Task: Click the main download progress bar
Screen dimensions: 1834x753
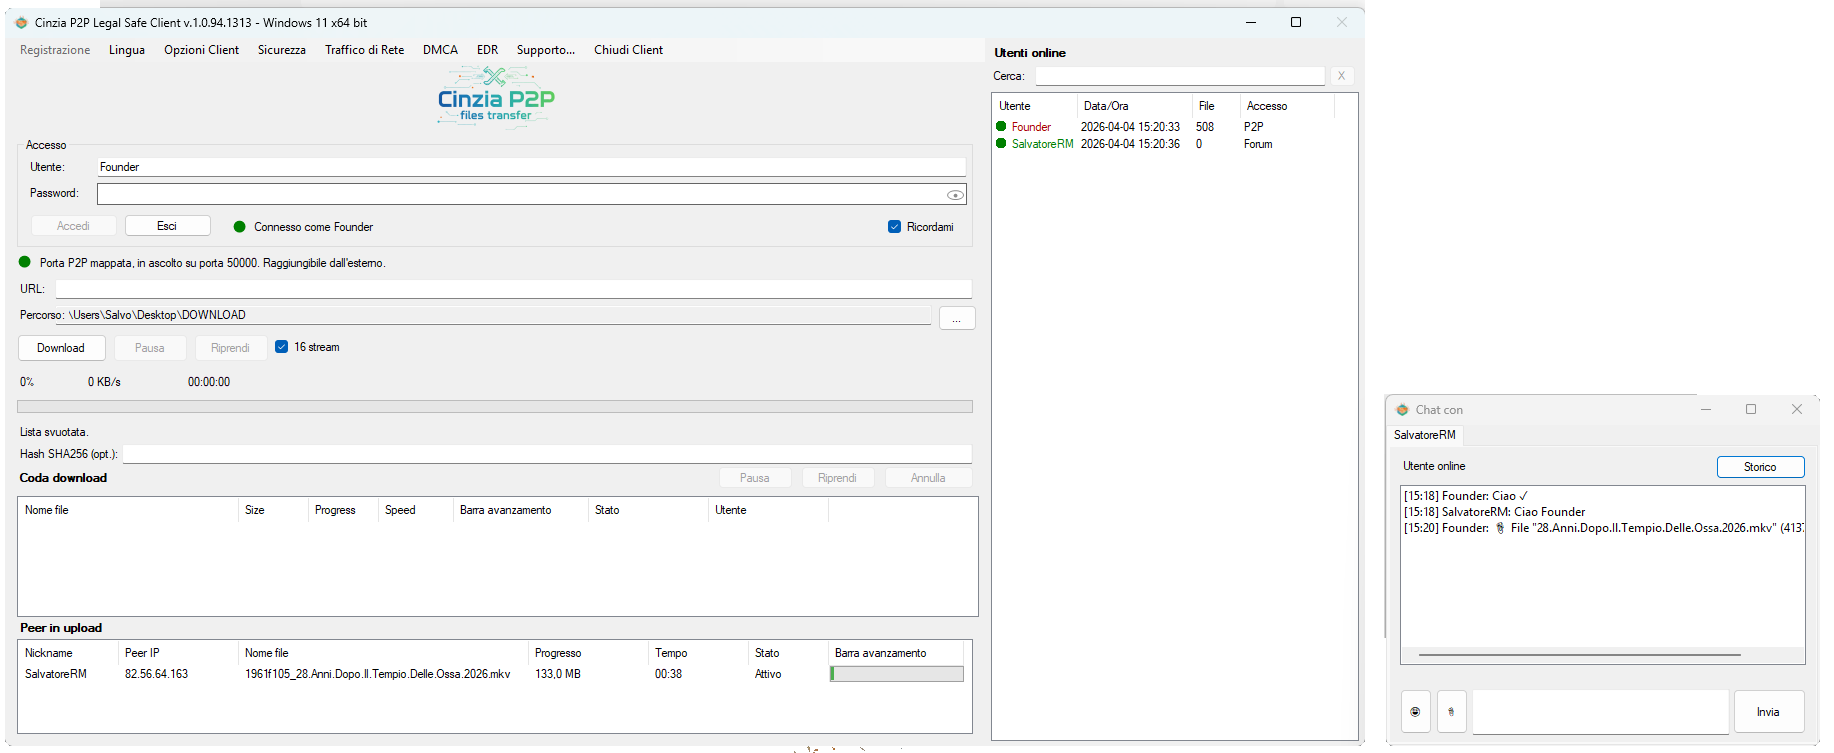Action: [x=495, y=406]
